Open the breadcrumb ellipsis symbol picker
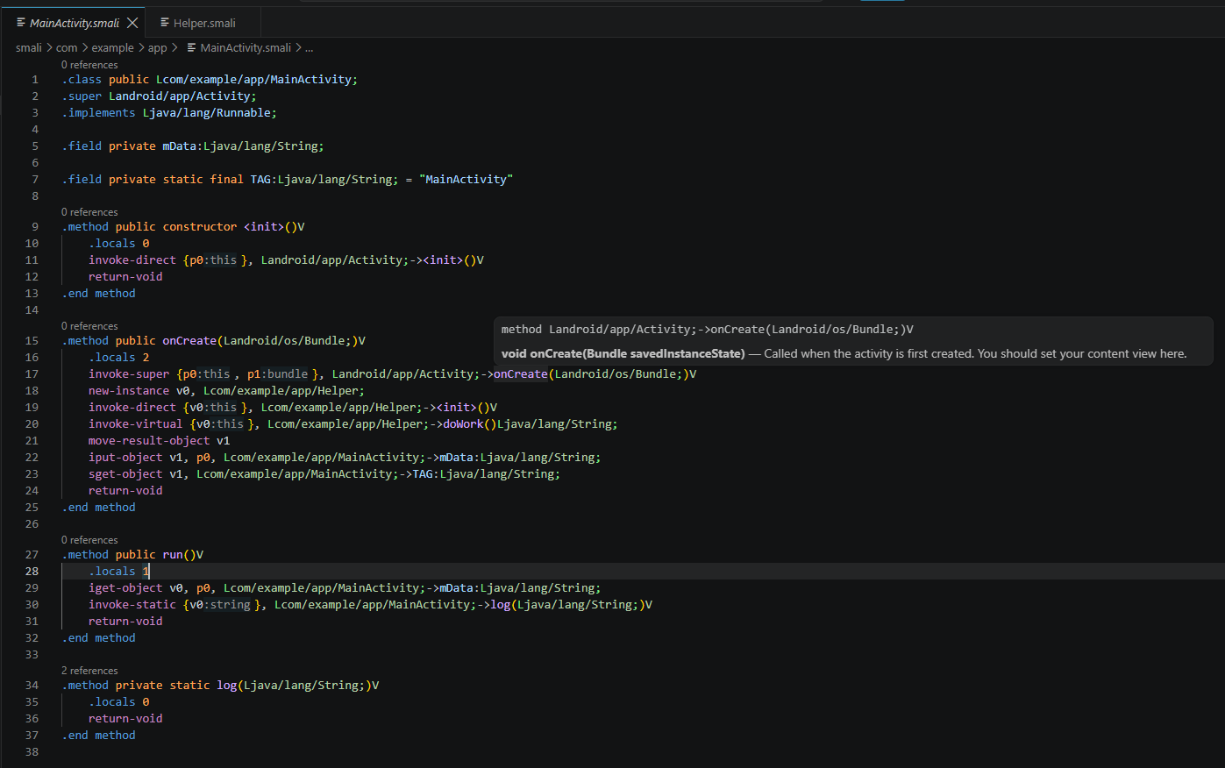The width and height of the screenshot is (1225, 768). pyautogui.click(x=309, y=47)
